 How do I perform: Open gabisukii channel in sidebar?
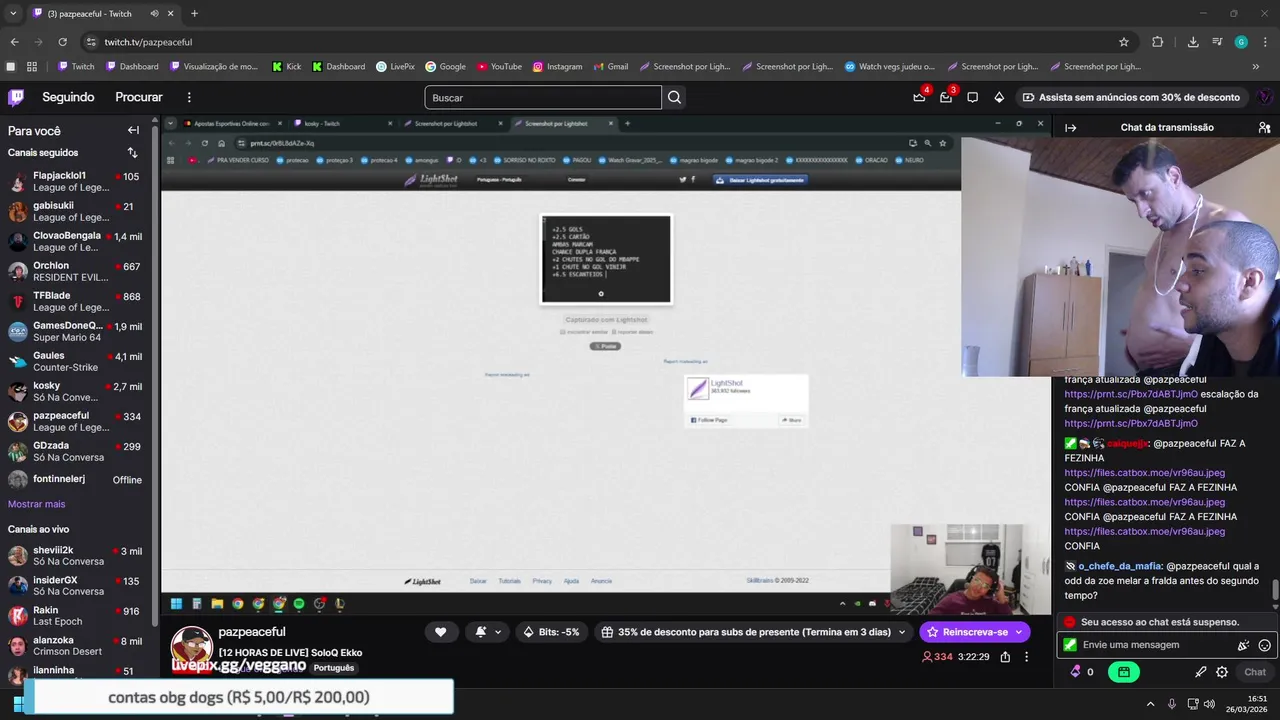[x=76, y=211]
